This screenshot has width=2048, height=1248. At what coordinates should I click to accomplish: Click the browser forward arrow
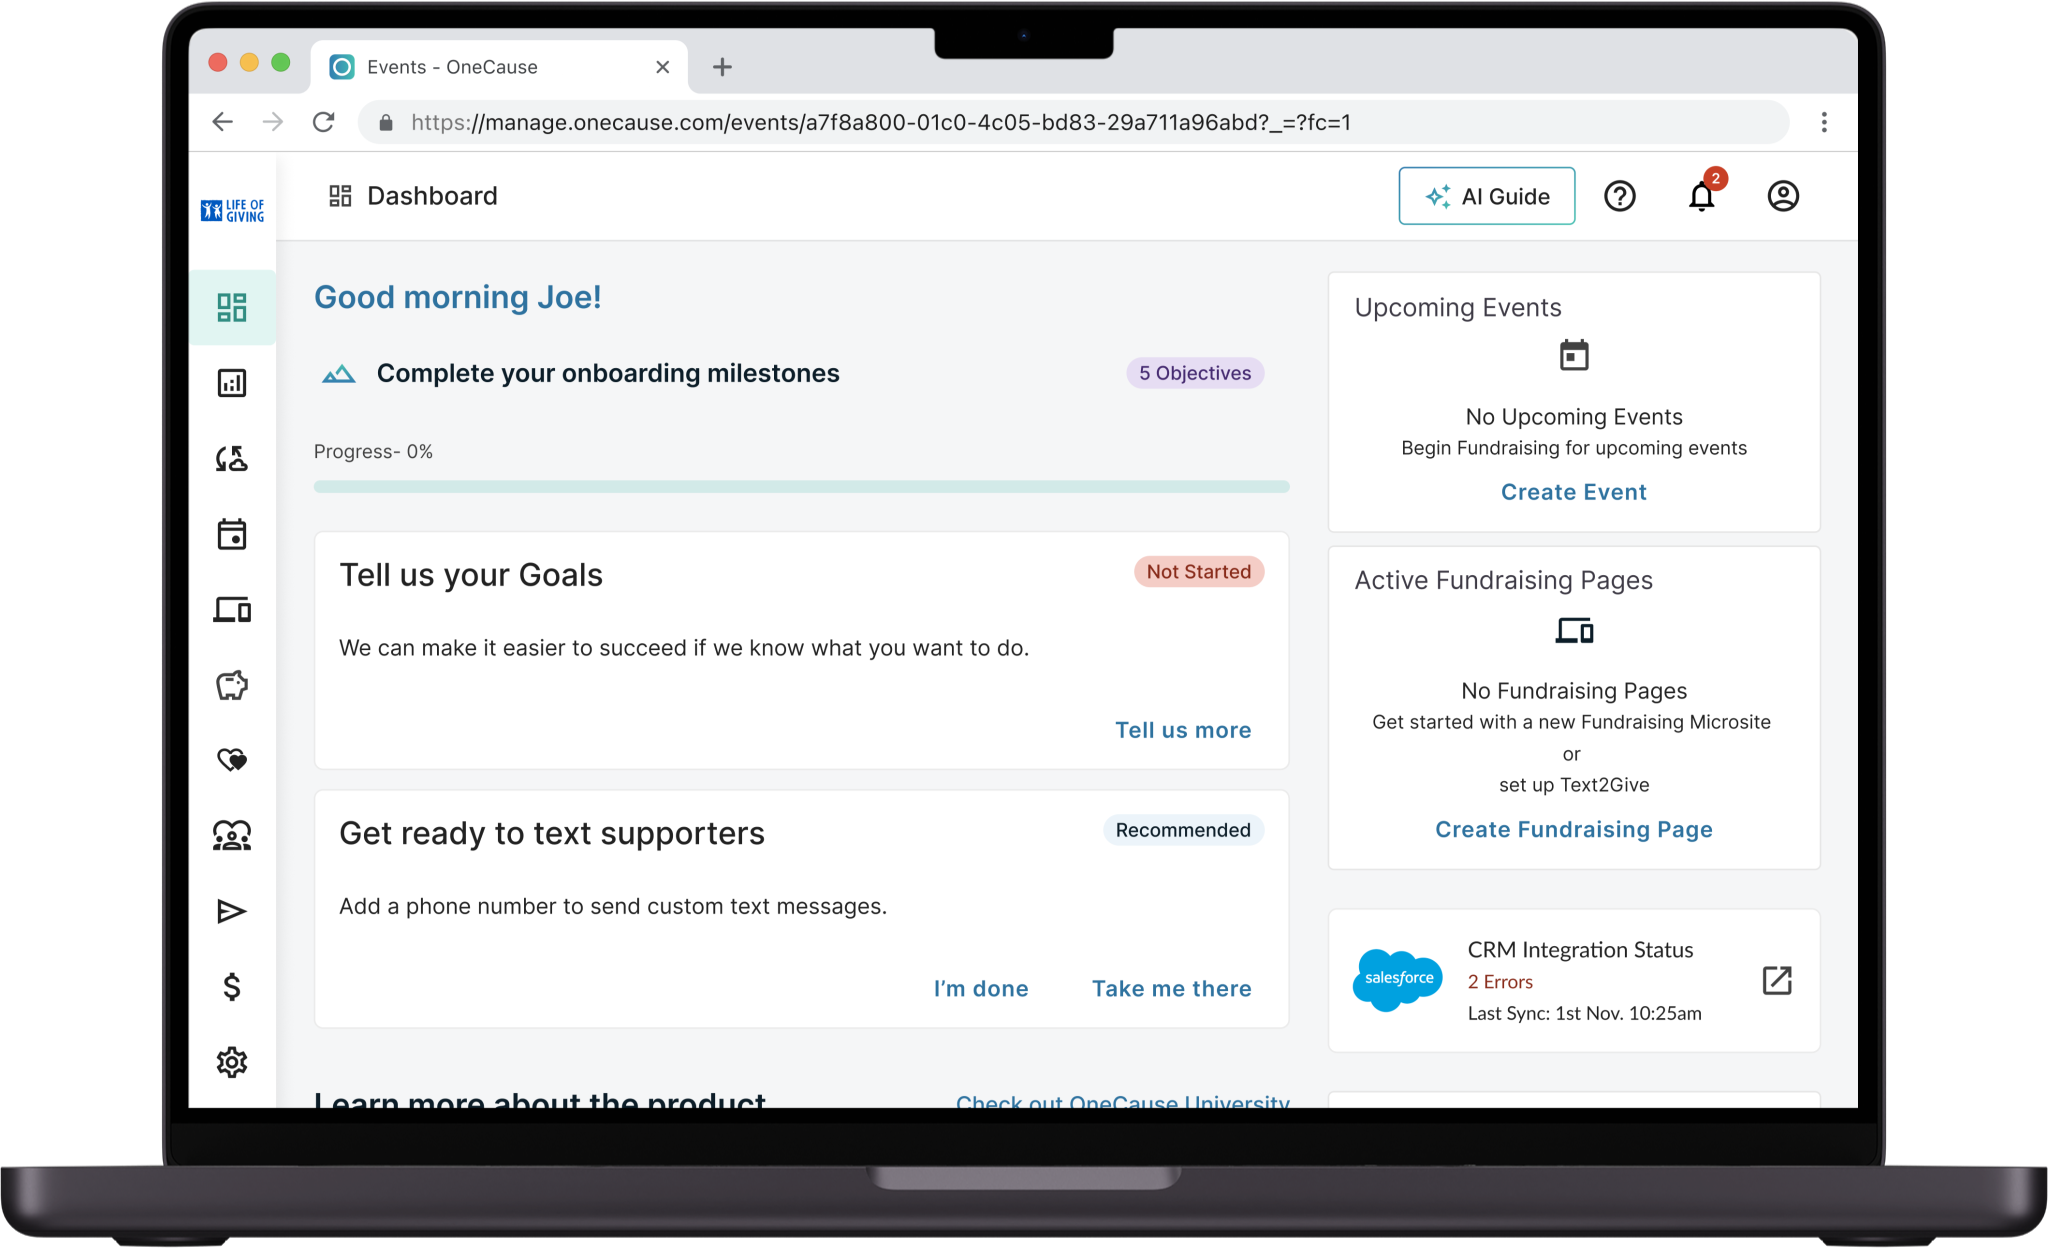272,122
